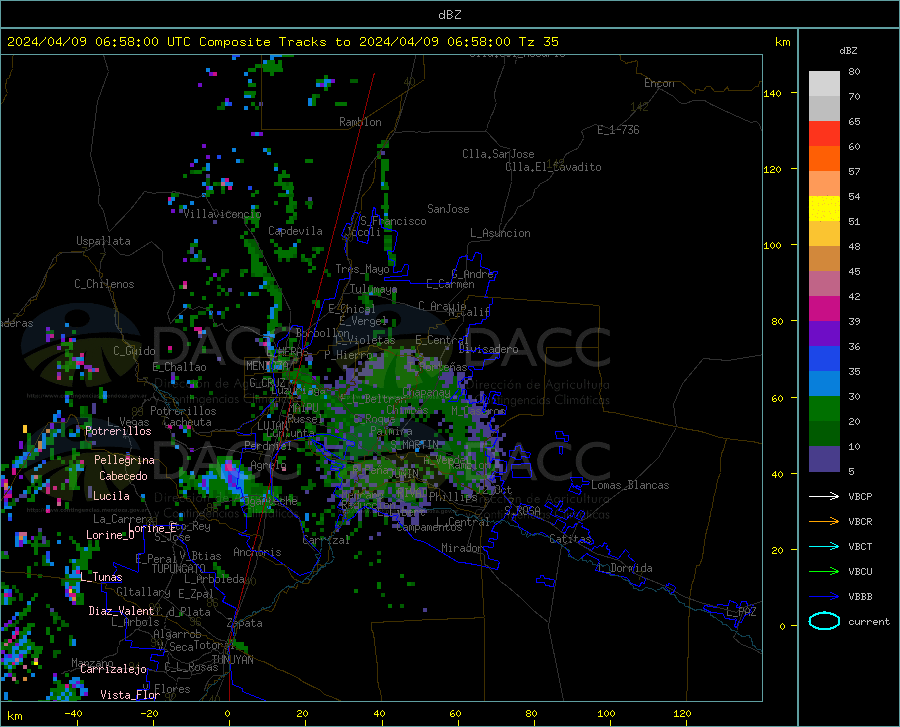Click the Pellegrina map label
The image size is (900, 727).
click(x=124, y=460)
